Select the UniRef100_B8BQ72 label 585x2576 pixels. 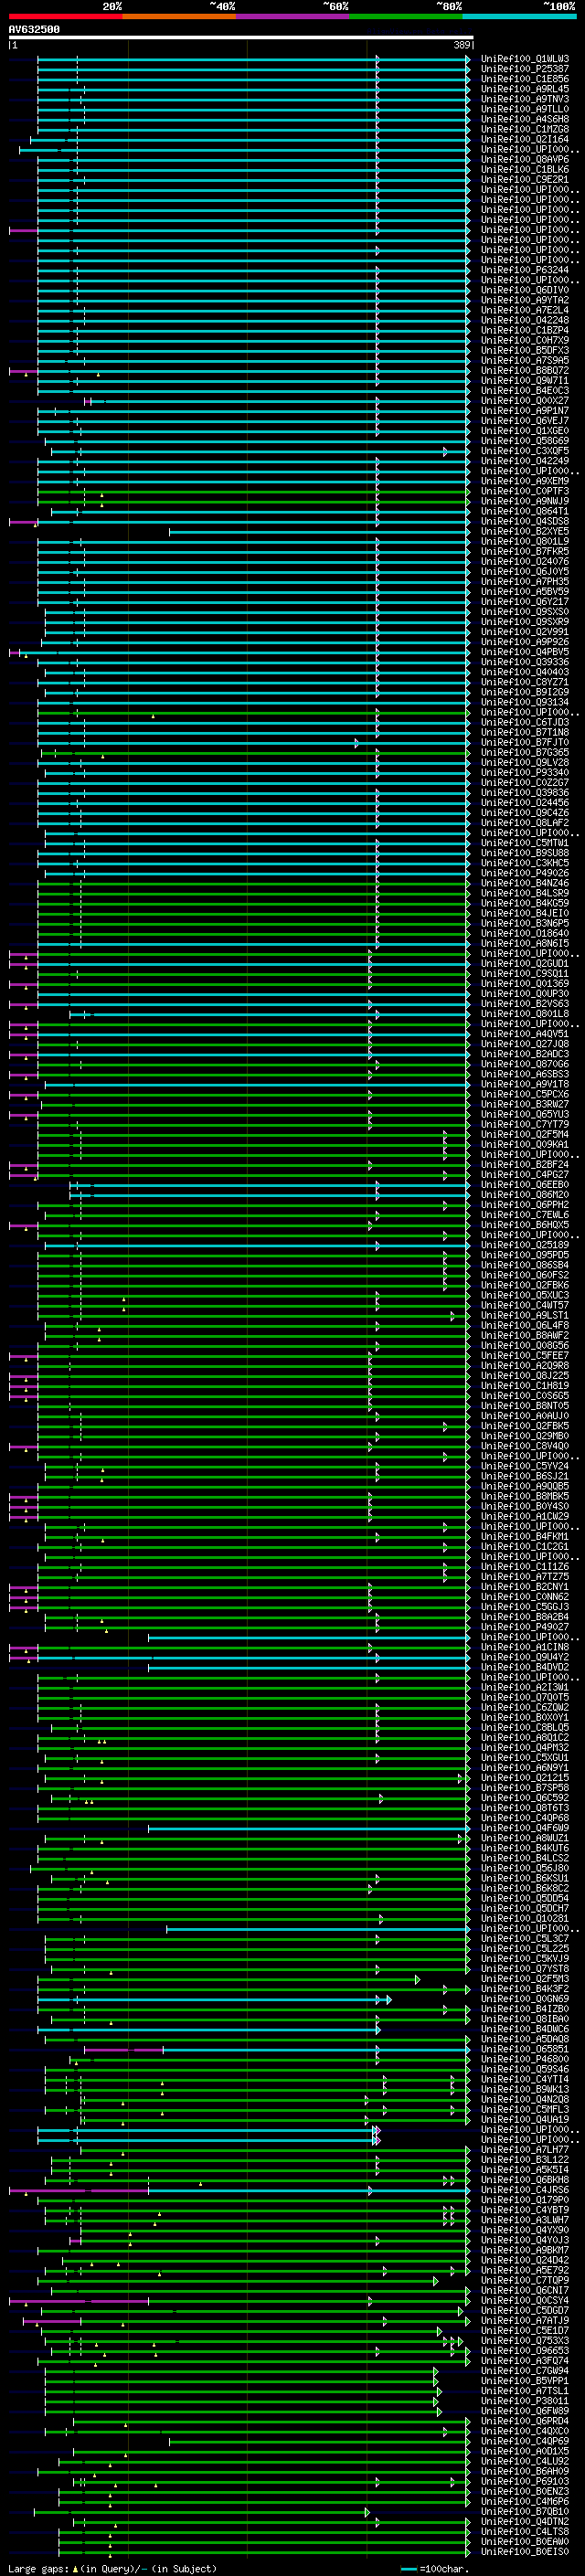[x=525, y=370]
